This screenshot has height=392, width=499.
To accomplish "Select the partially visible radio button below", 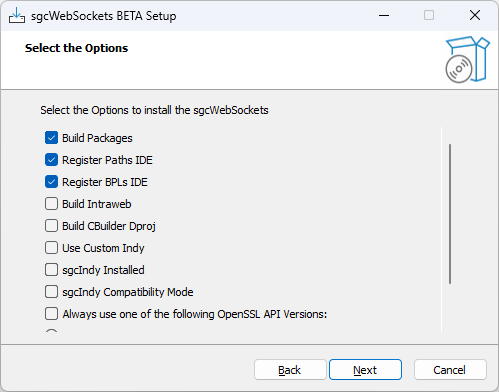I will point(51,331).
